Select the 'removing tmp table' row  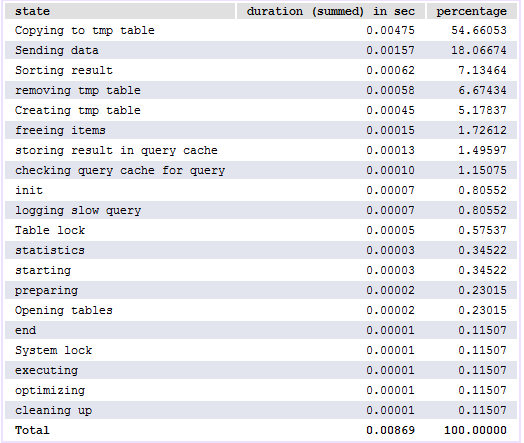[261, 90]
